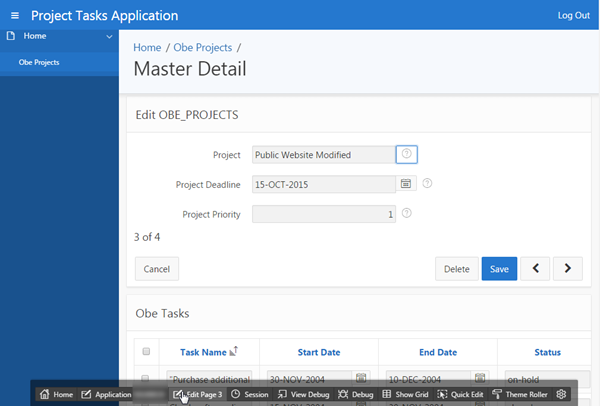Screen dimensions: 600x406
Task: Click the Log Out link
Action: click(573, 16)
